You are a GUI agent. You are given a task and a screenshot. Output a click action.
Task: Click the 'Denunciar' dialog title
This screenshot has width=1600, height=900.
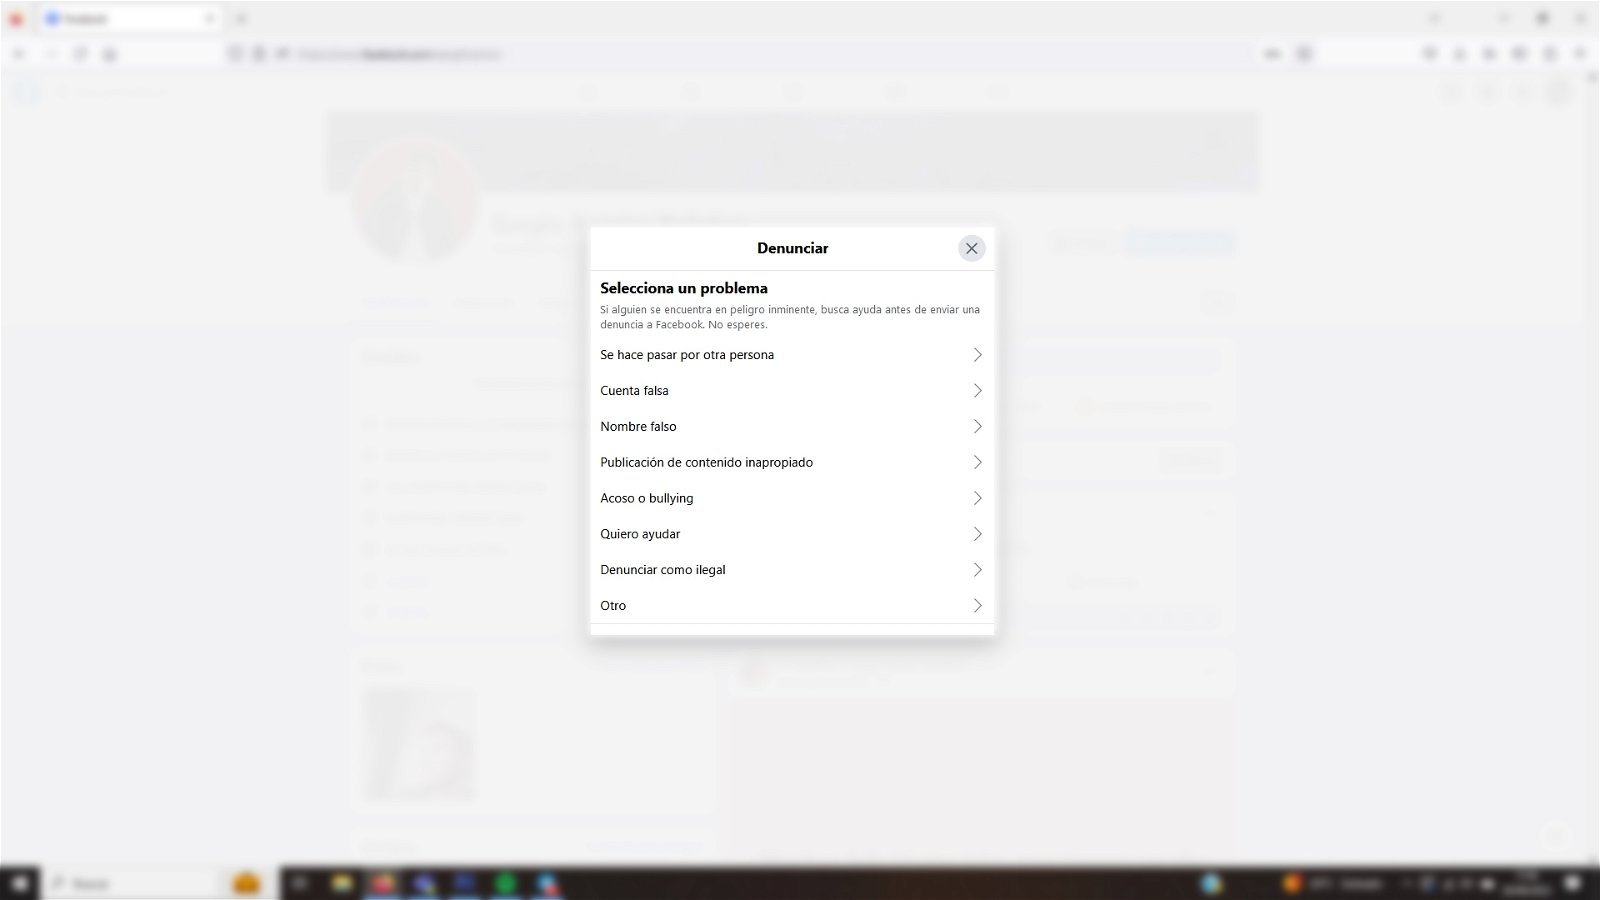click(792, 248)
